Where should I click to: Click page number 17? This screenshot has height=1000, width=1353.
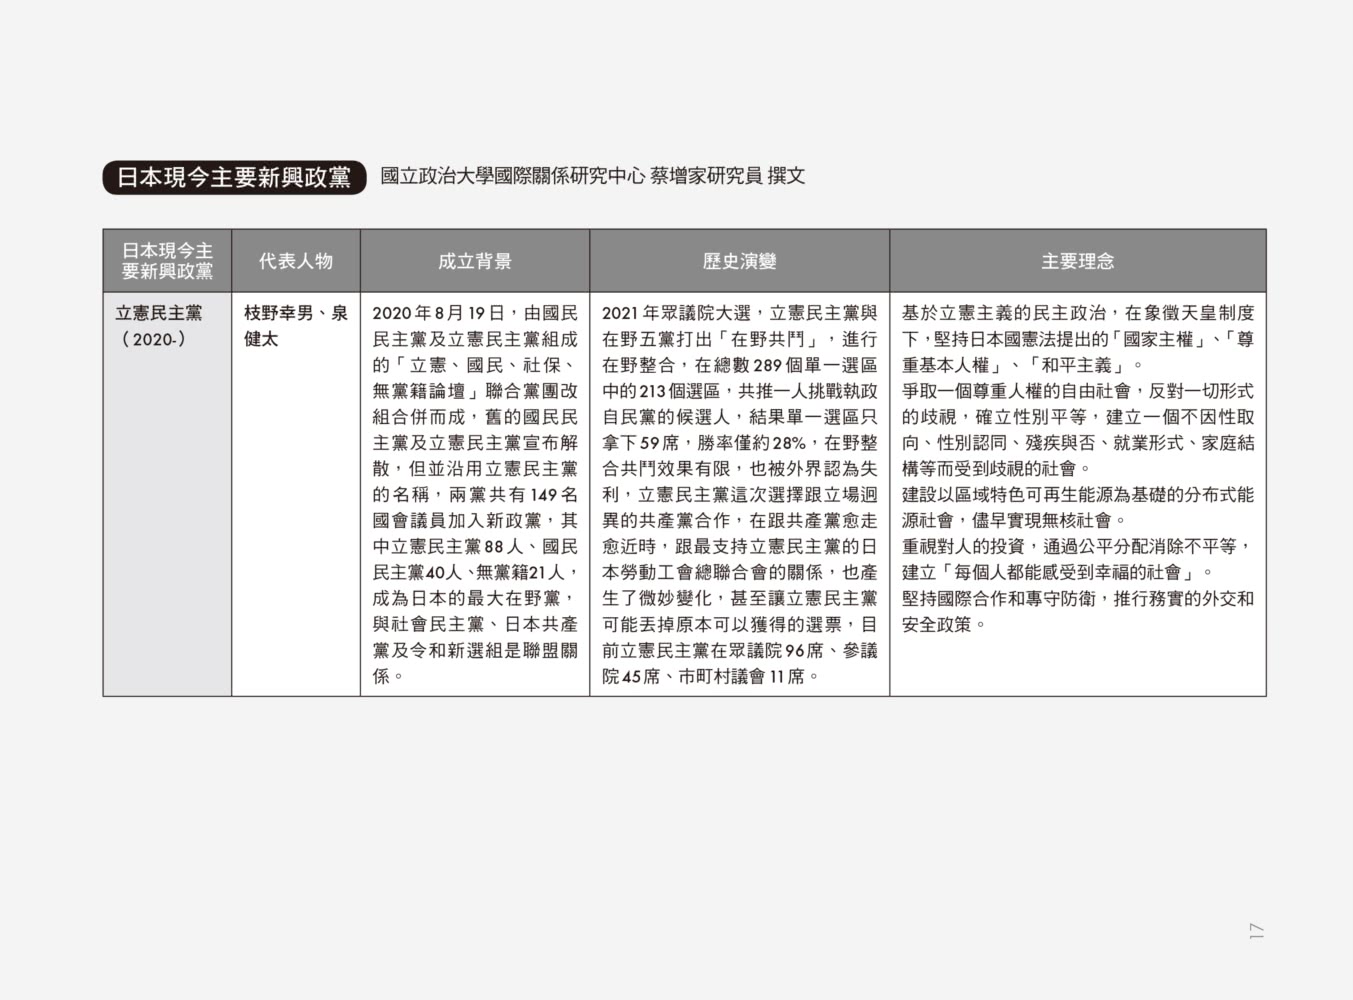[1256, 931]
